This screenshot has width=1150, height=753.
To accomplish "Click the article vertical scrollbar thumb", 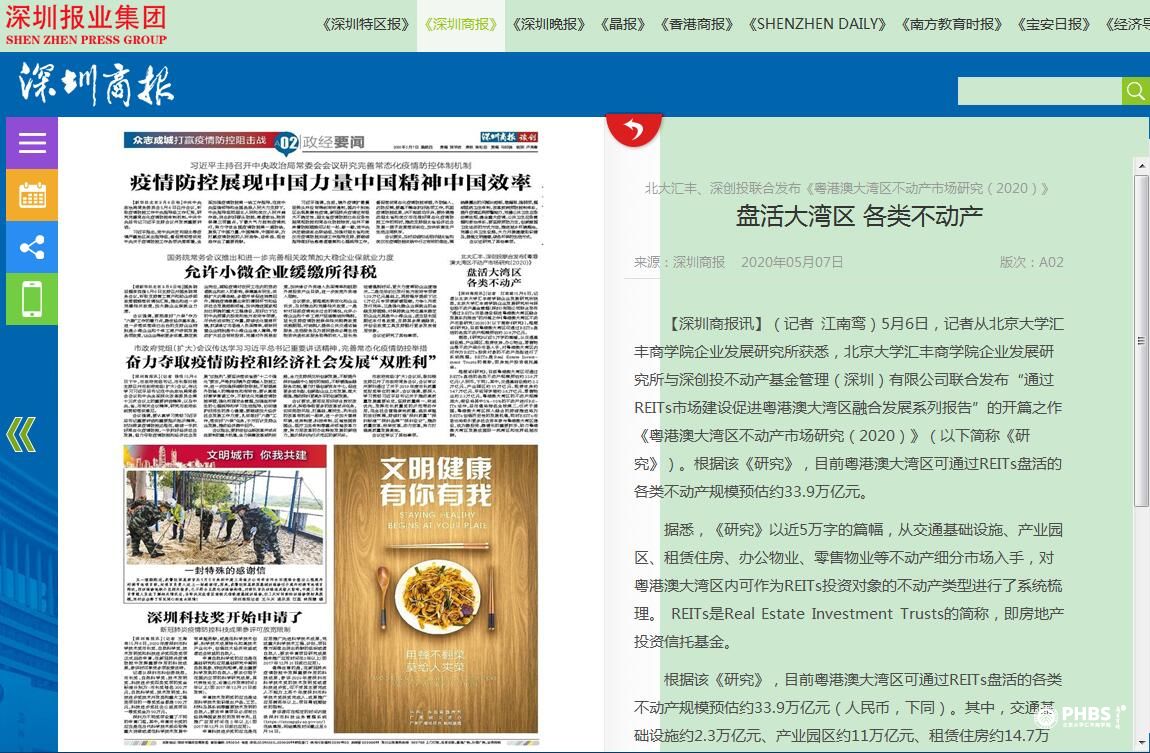I will coord(1141,340).
